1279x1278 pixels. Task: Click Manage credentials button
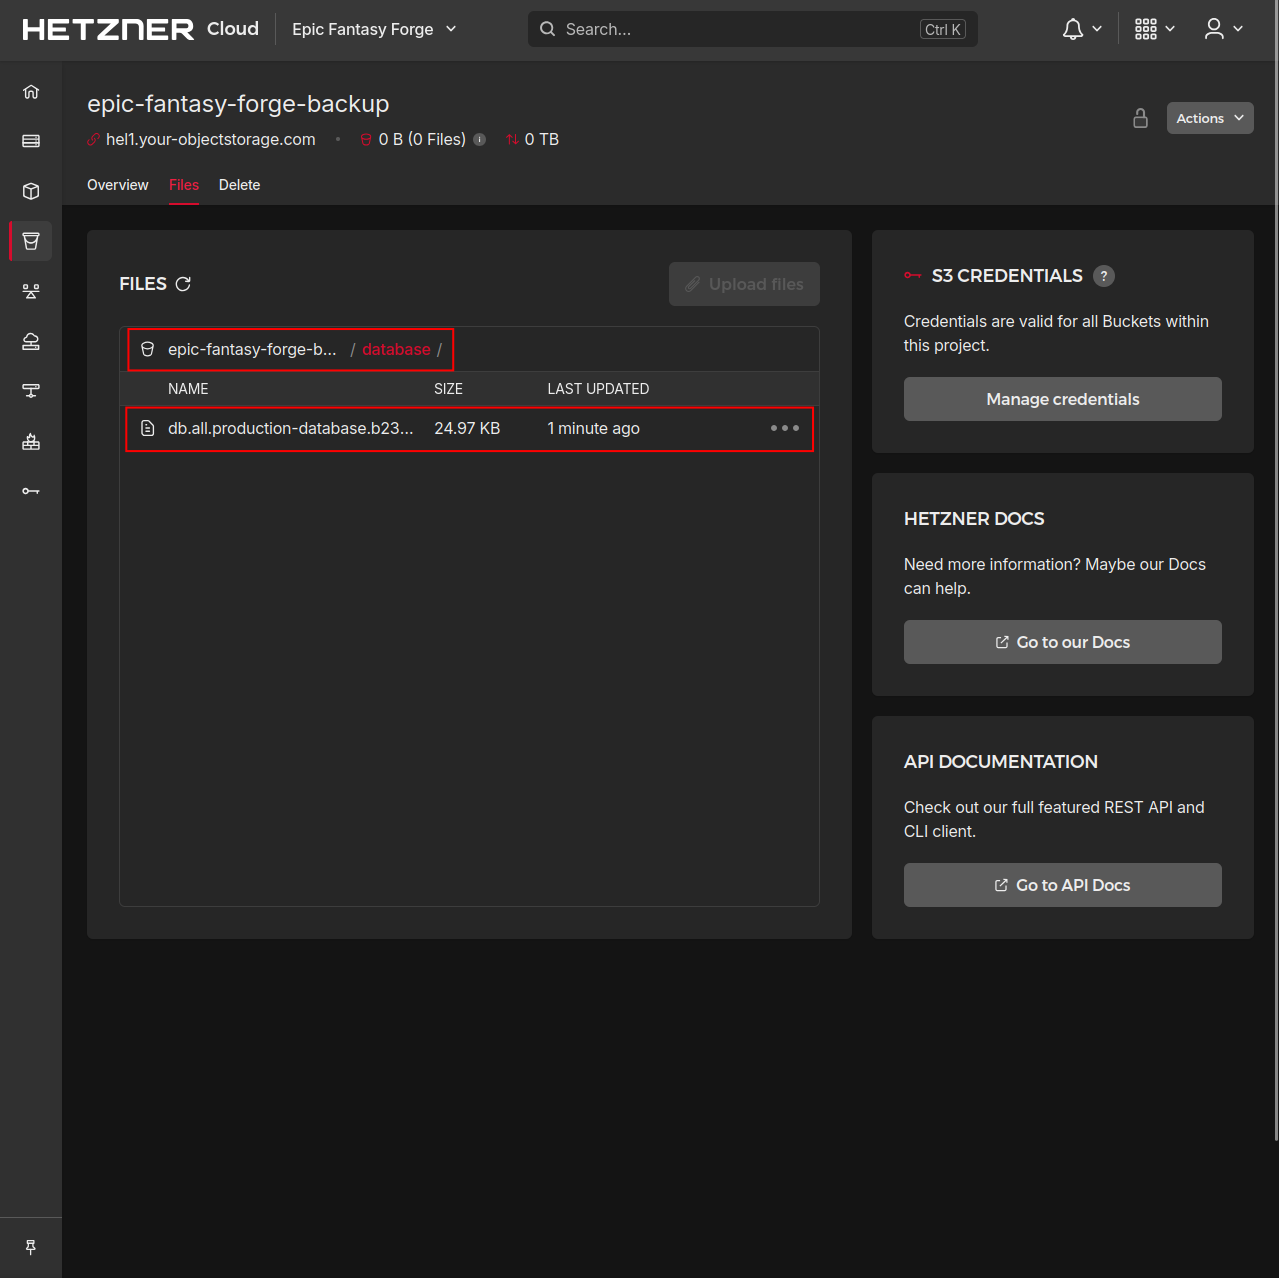point(1063,399)
